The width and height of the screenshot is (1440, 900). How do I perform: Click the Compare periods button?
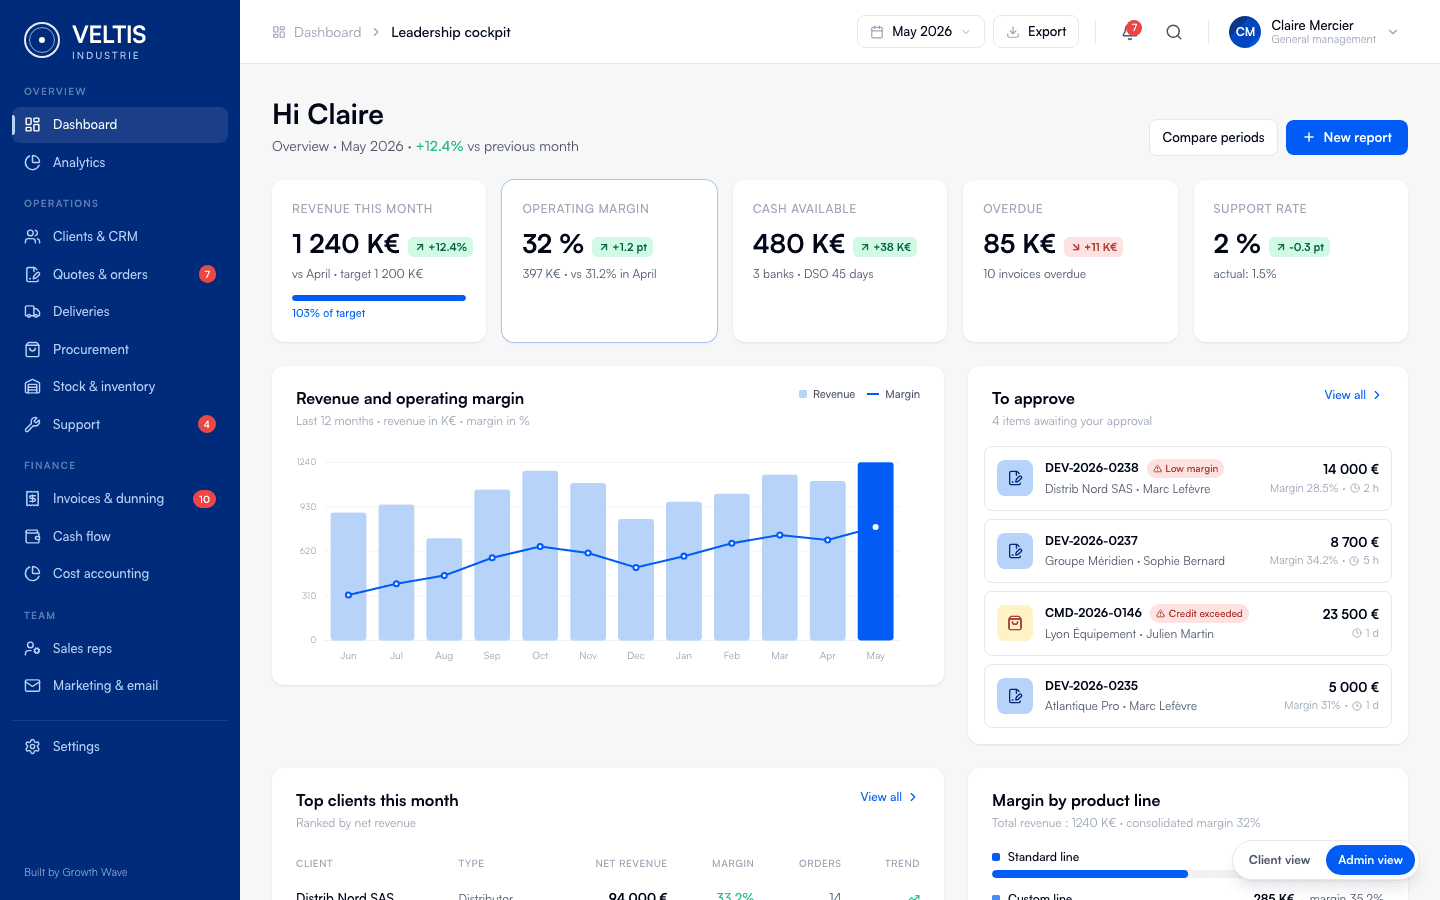pyautogui.click(x=1213, y=137)
